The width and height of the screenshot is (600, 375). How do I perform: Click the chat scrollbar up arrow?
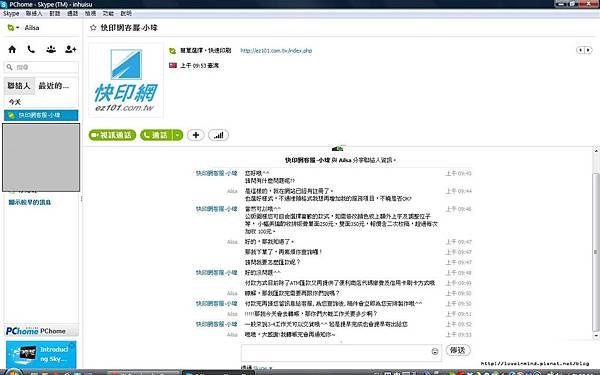pyautogui.click(x=596, y=152)
